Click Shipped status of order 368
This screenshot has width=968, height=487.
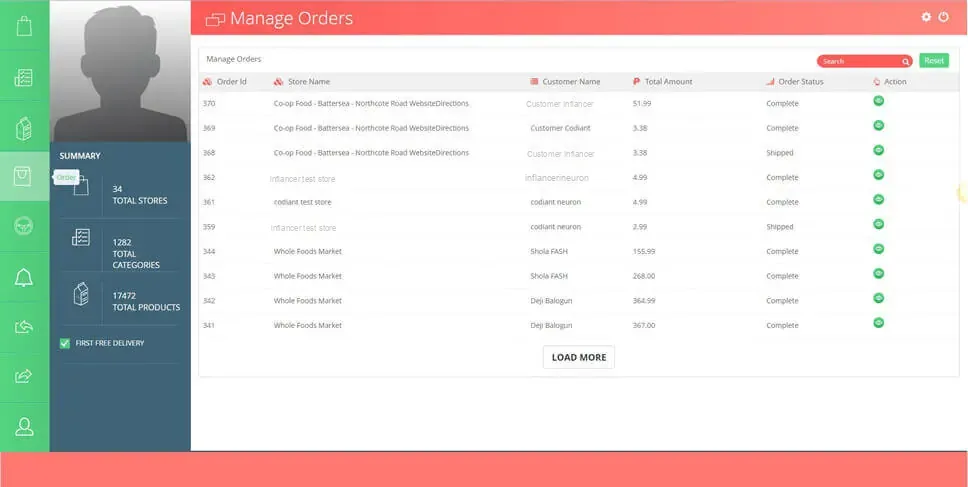pyautogui.click(x=780, y=153)
